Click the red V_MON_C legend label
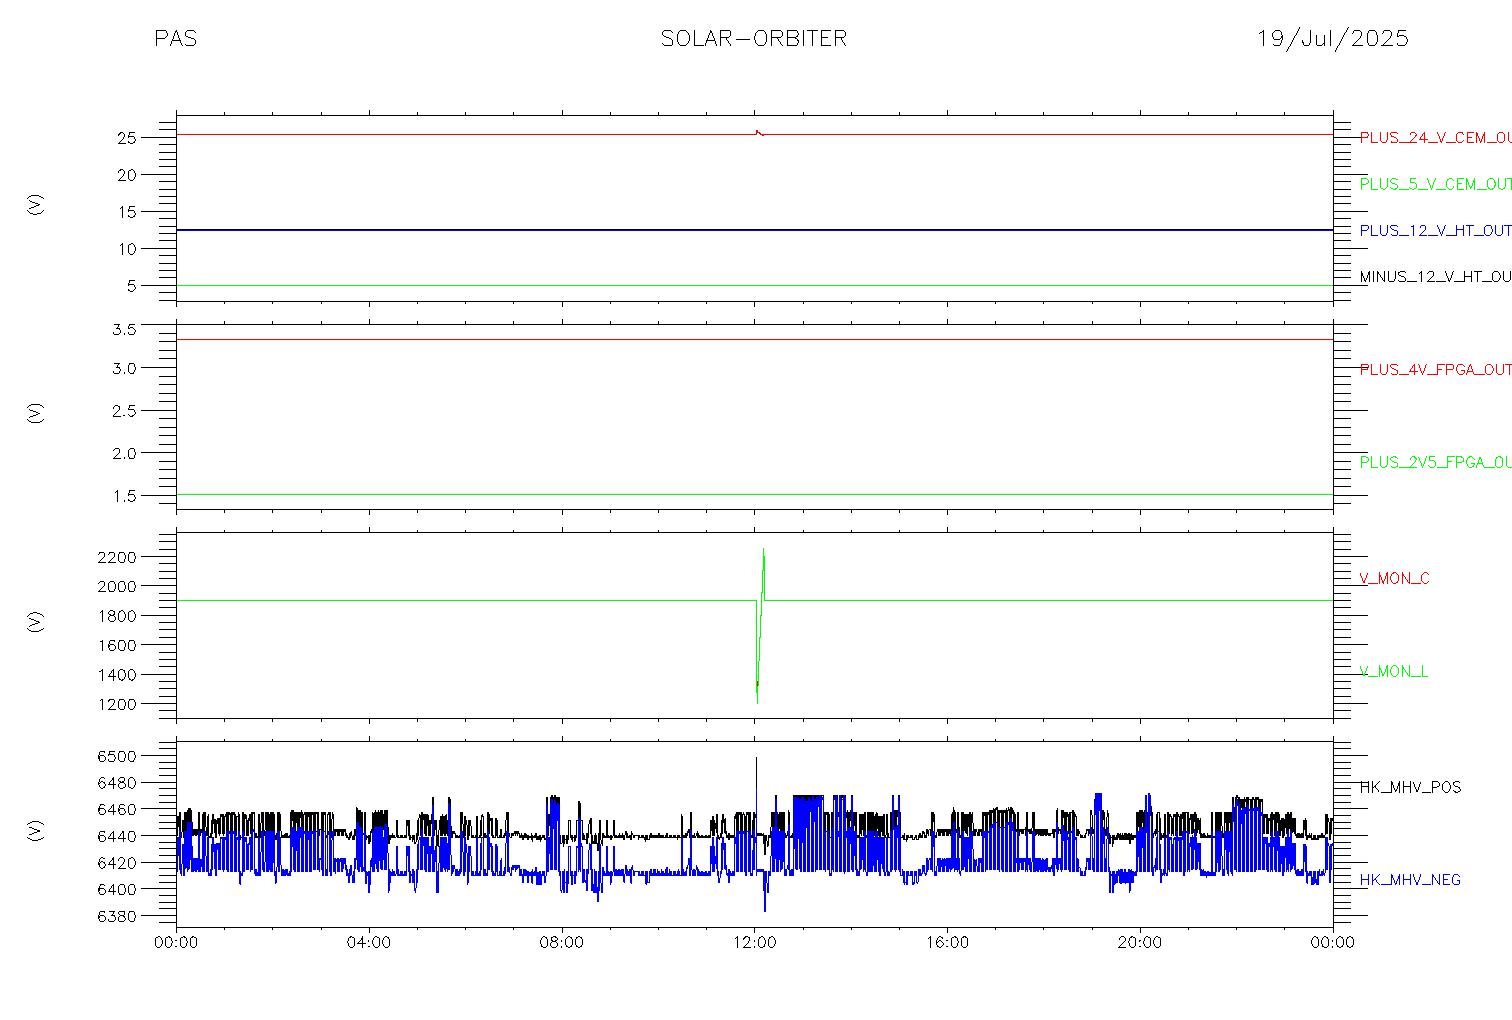Image resolution: width=1512 pixels, height=1020 pixels. click(x=1394, y=579)
